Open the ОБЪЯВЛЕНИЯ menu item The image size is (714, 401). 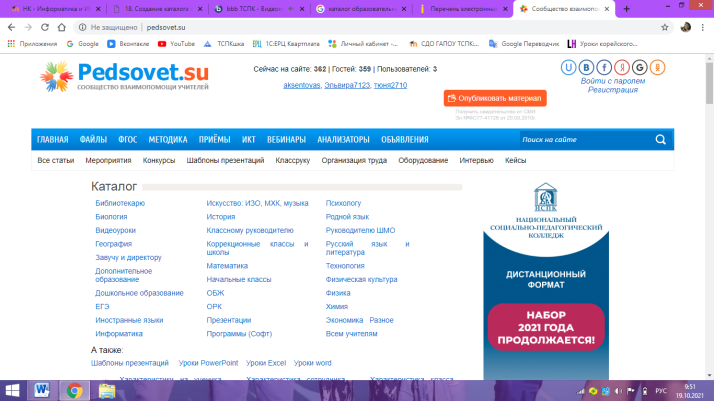pos(404,140)
